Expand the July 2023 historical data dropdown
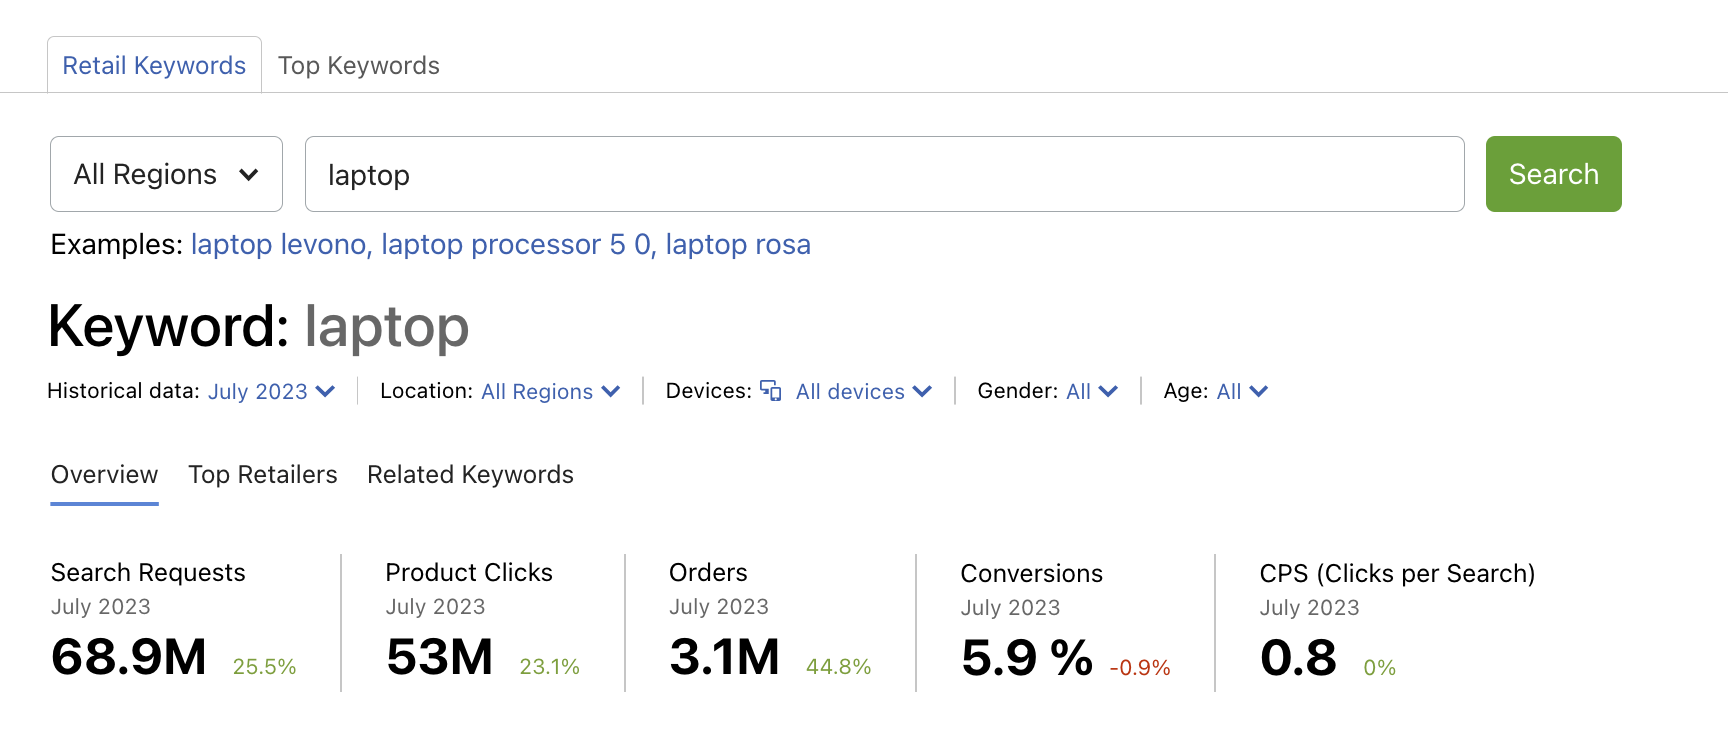This screenshot has height=742, width=1728. 271,391
